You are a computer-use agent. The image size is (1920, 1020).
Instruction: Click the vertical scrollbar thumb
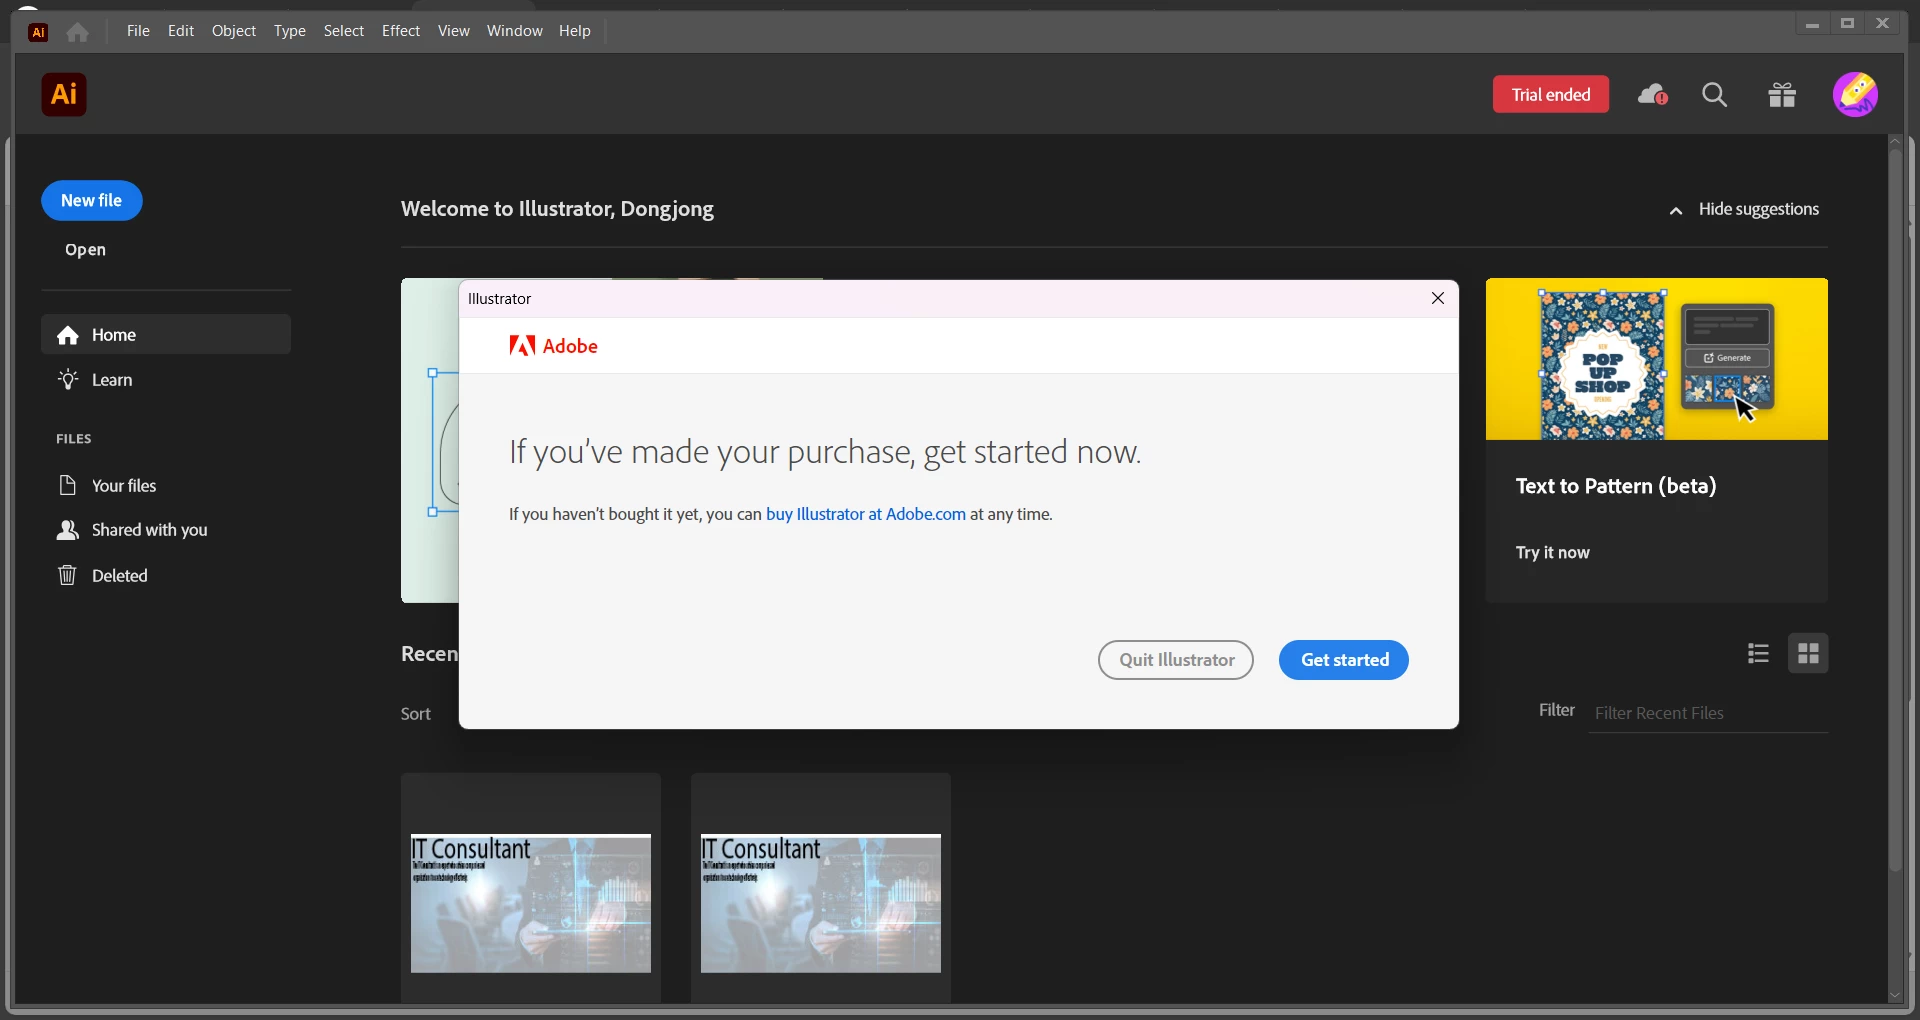tap(1896, 510)
